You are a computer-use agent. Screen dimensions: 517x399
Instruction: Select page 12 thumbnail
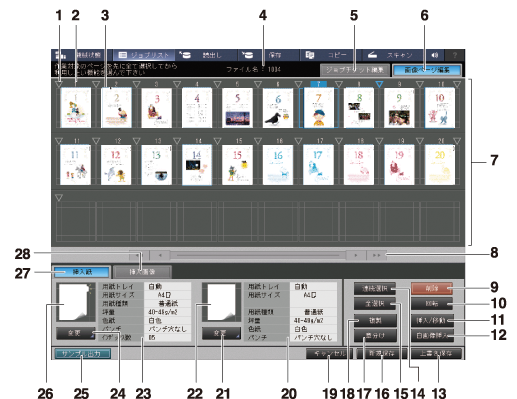click(116, 165)
